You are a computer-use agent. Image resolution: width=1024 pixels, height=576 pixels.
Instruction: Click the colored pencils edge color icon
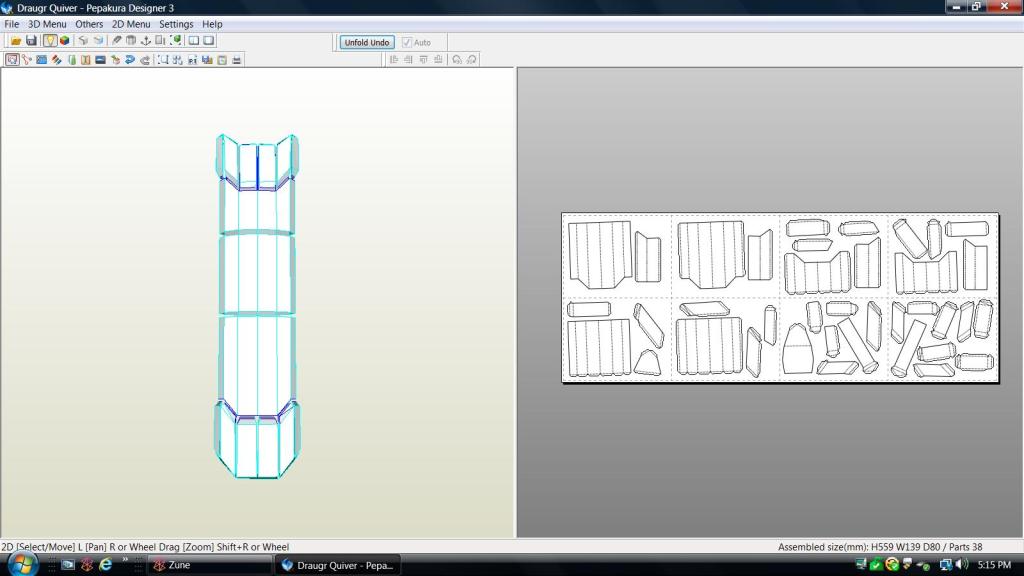coord(57,59)
